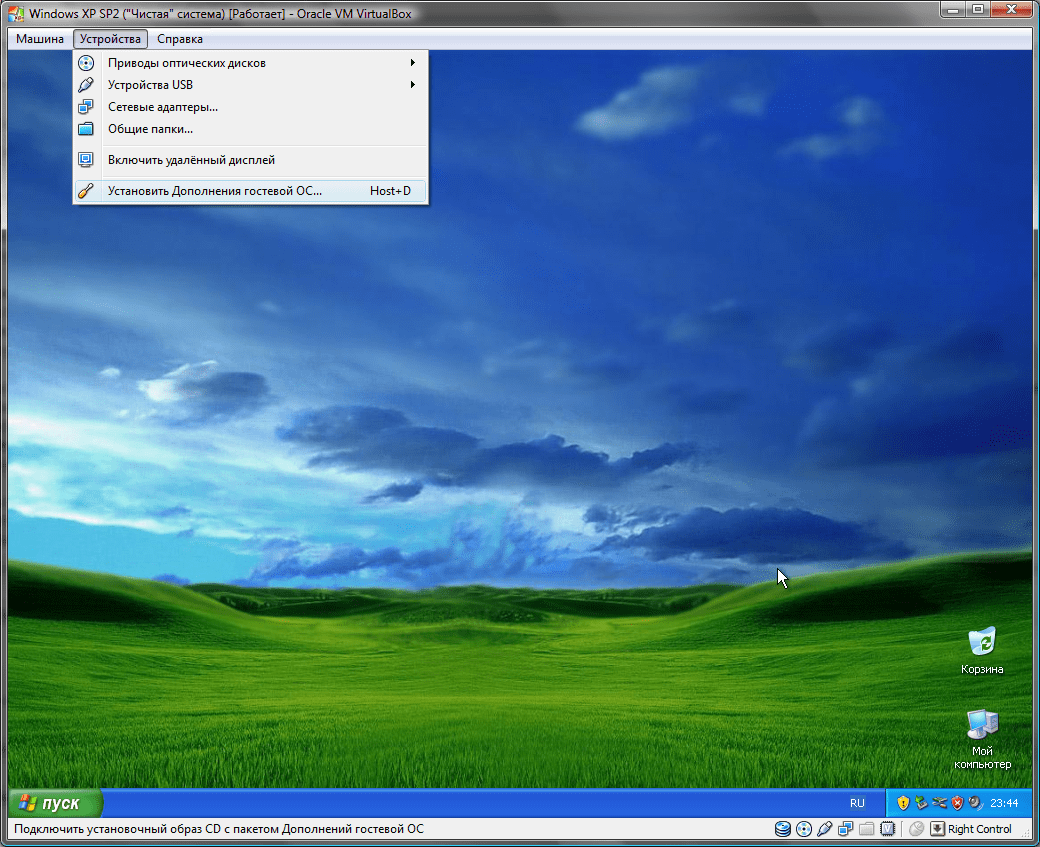The width and height of the screenshot is (1040, 847).
Task: Click the network activity status bar icon
Action: click(846, 829)
